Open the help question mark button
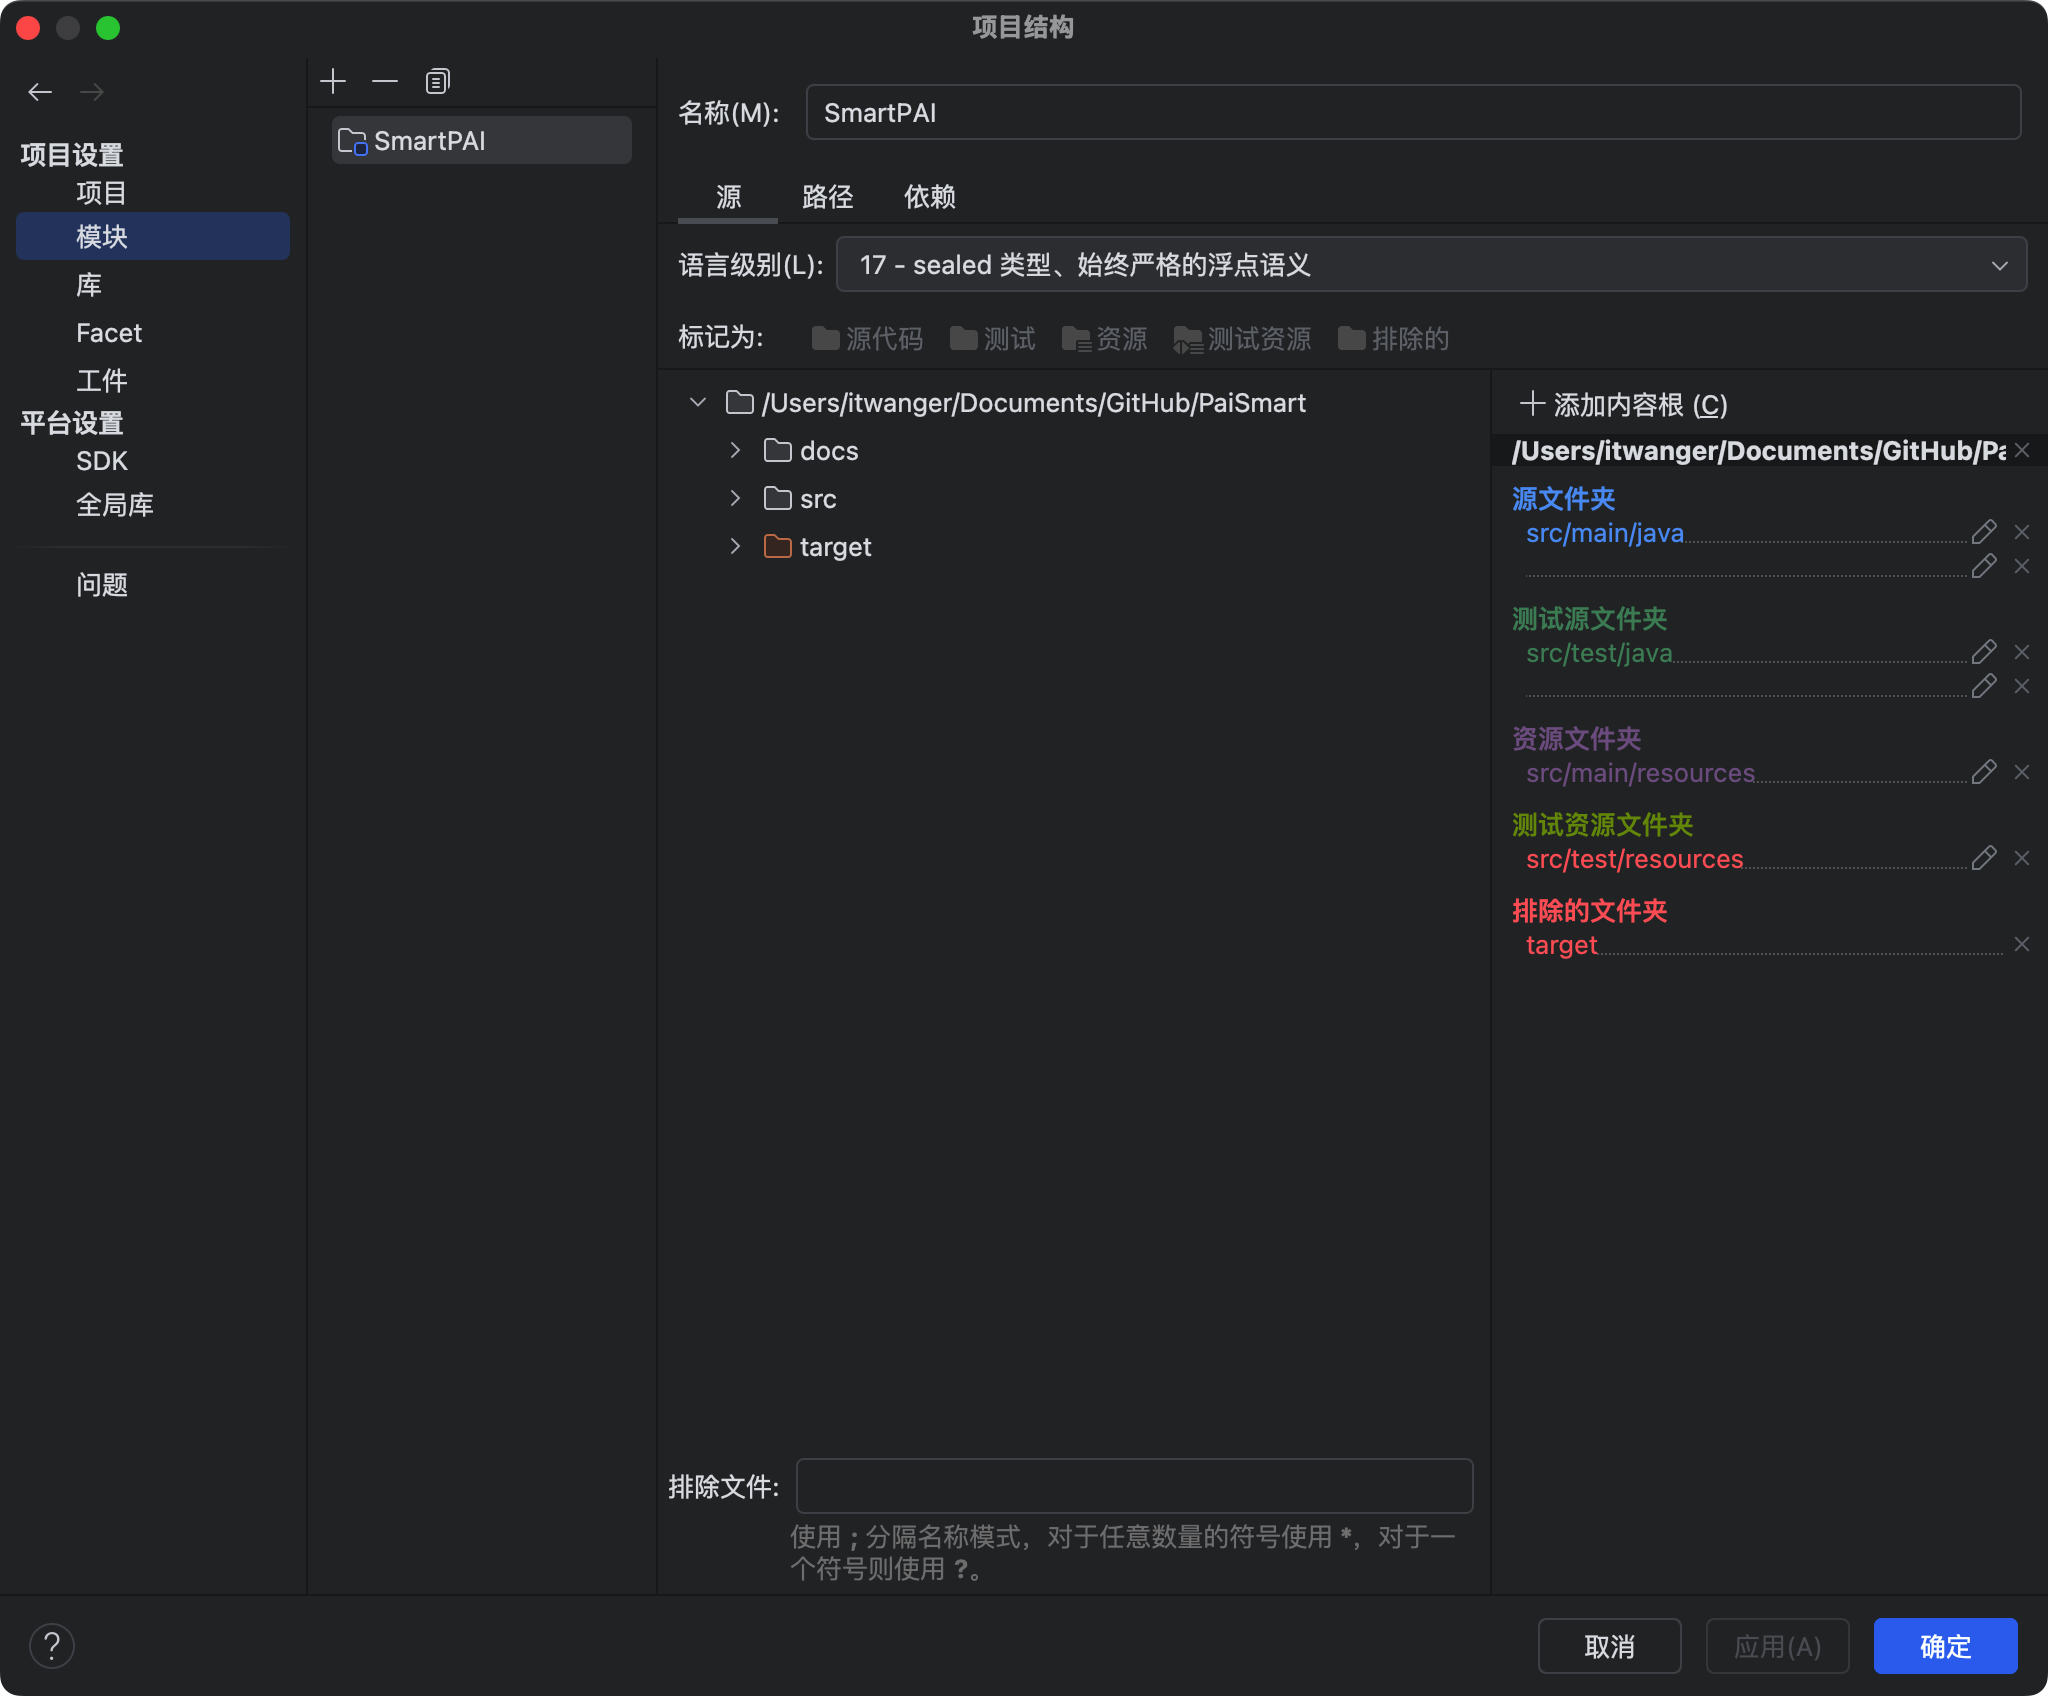Viewport: 2048px width, 1696px height. point(52,1646)
